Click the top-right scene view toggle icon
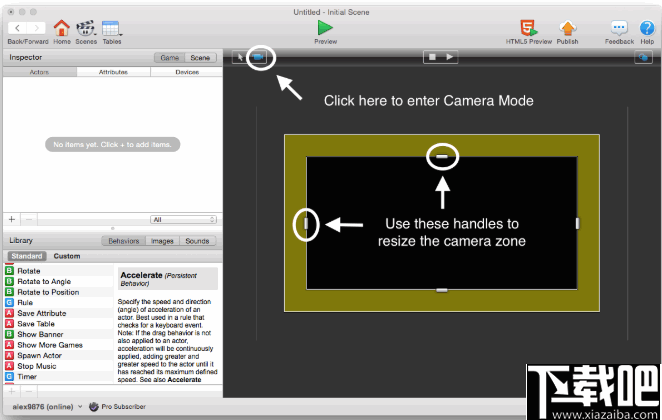The height and width of the screenshot is (420, 662). pyautogui.click(x=643, y=57)
